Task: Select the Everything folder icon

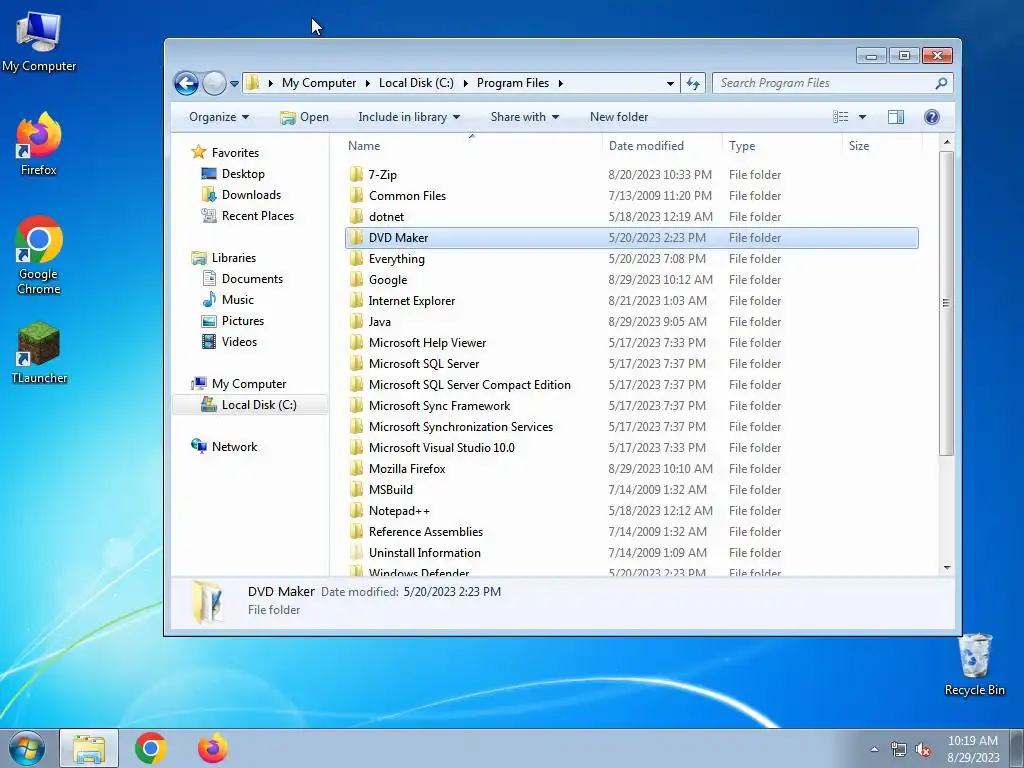Action: tap(356, 259)
